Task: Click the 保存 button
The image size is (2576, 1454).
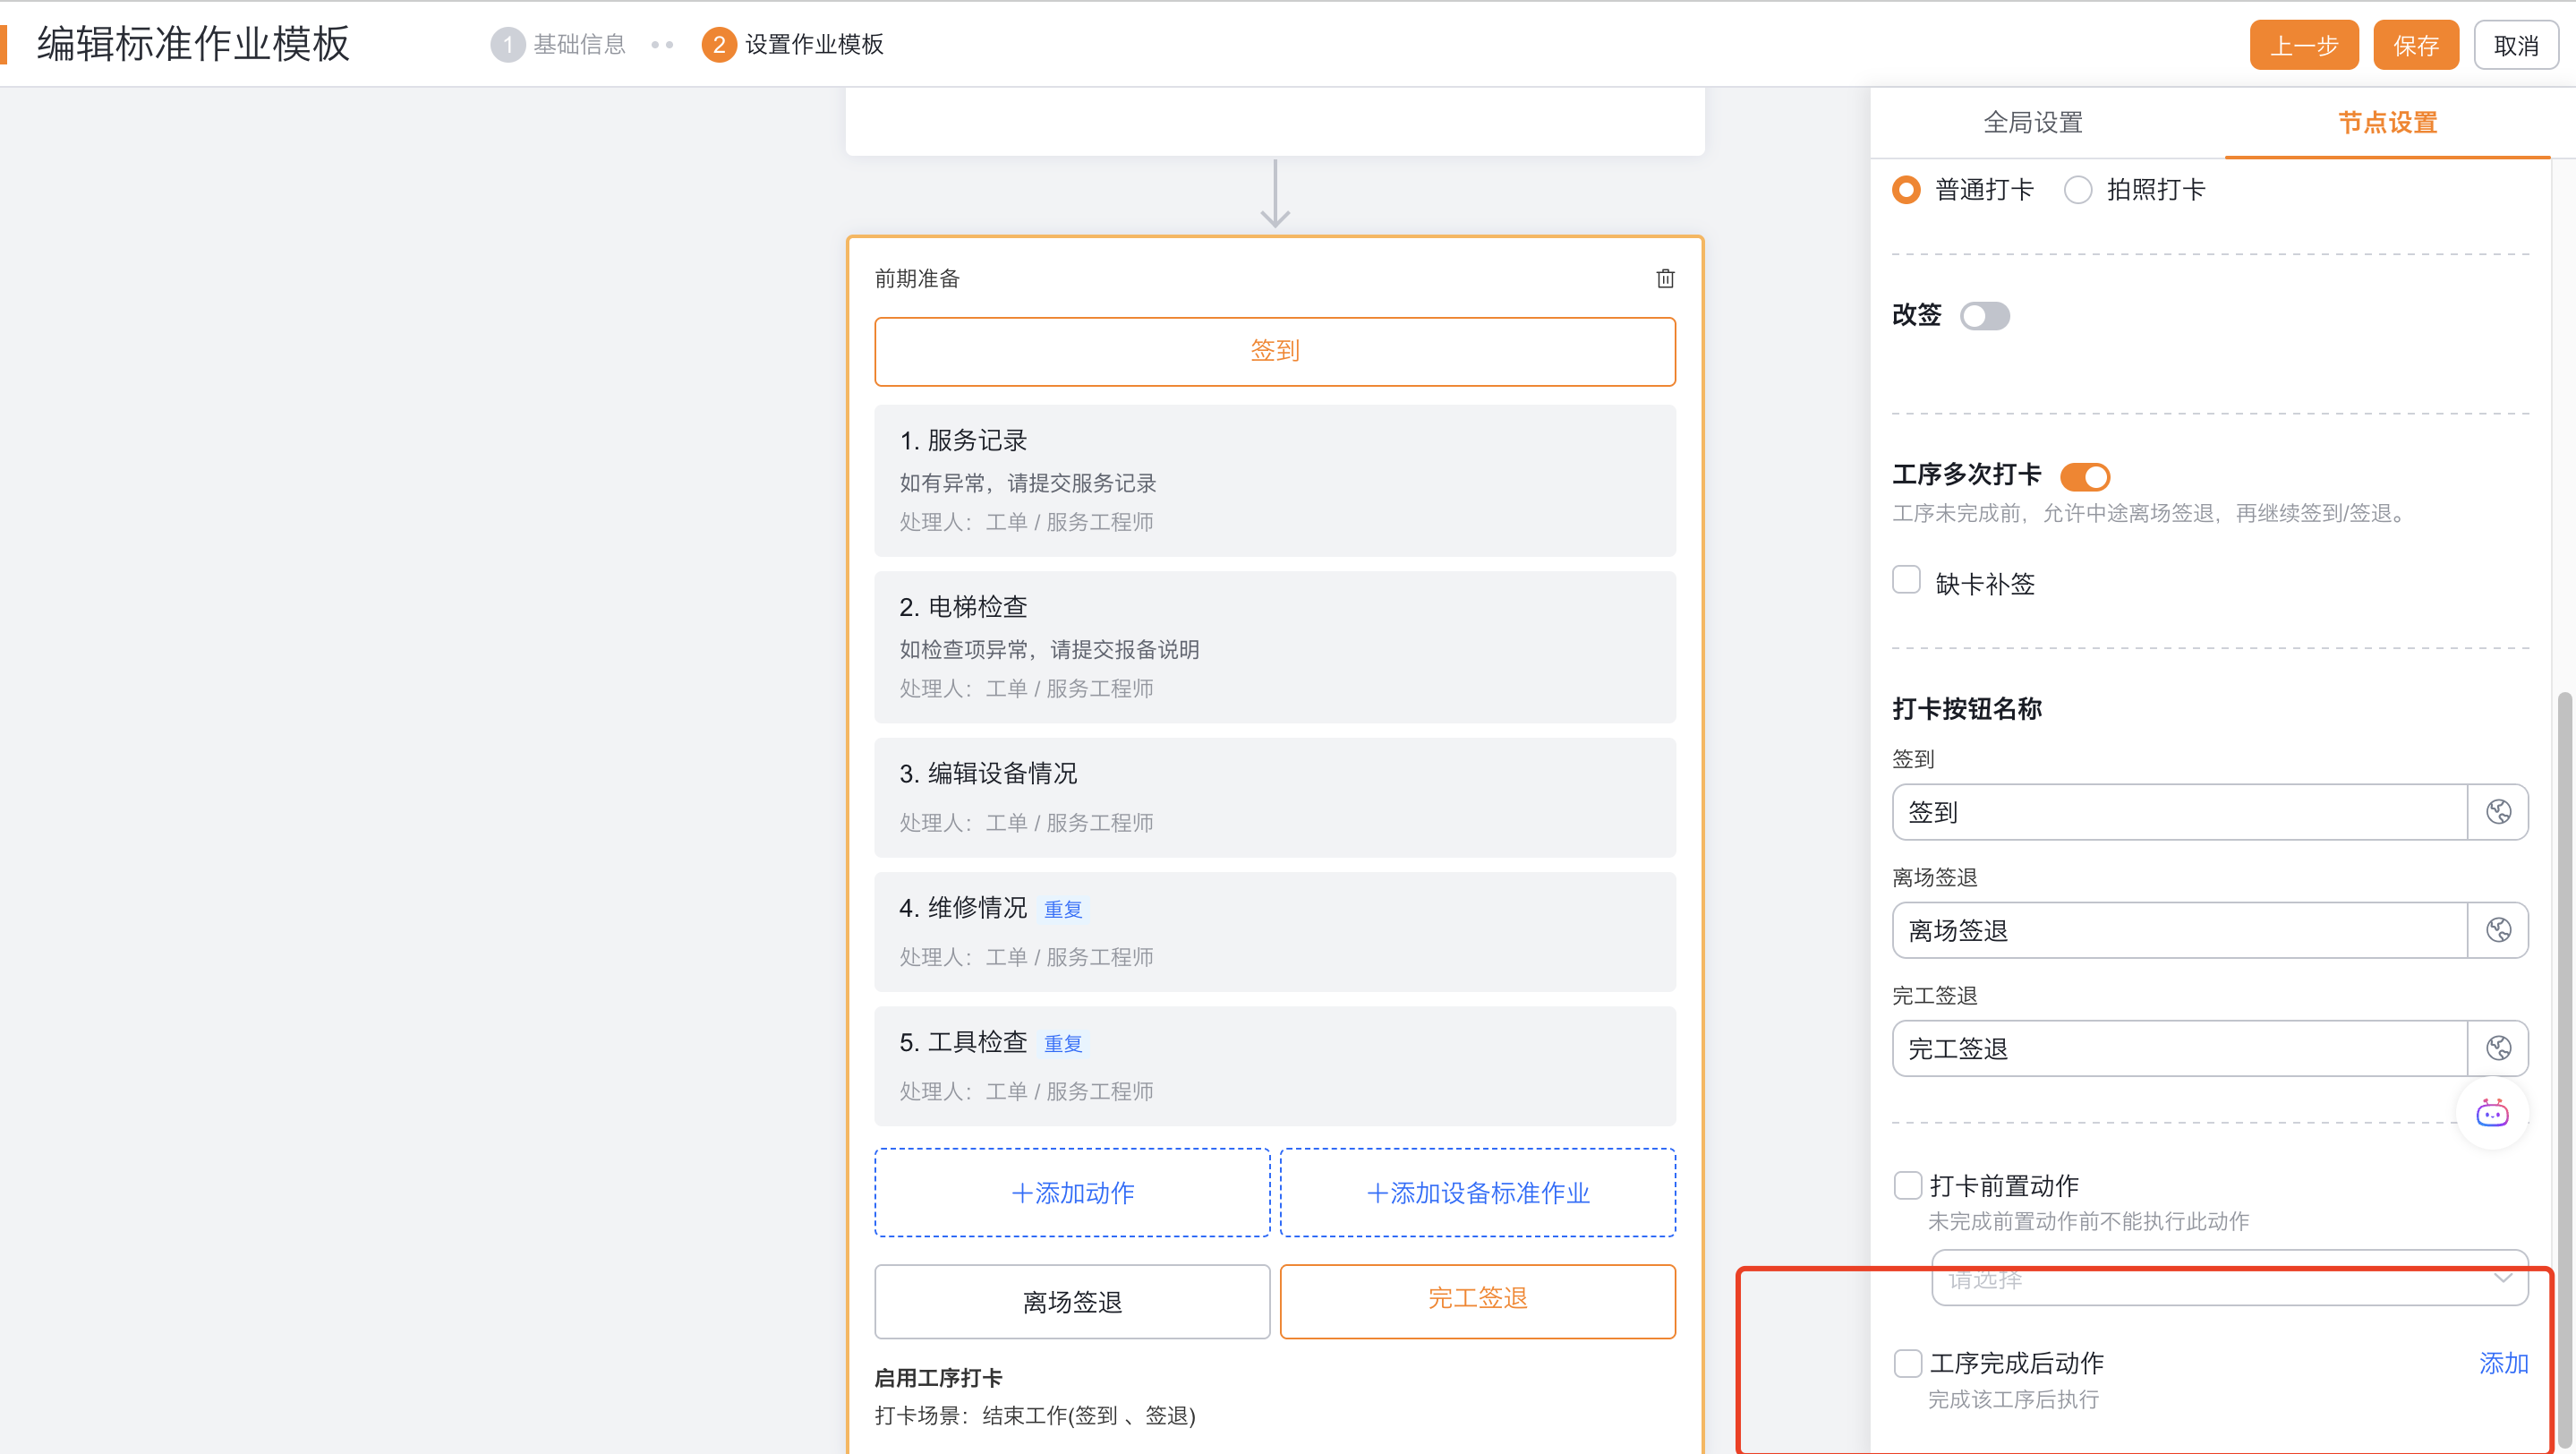Action: [2415, 46]
